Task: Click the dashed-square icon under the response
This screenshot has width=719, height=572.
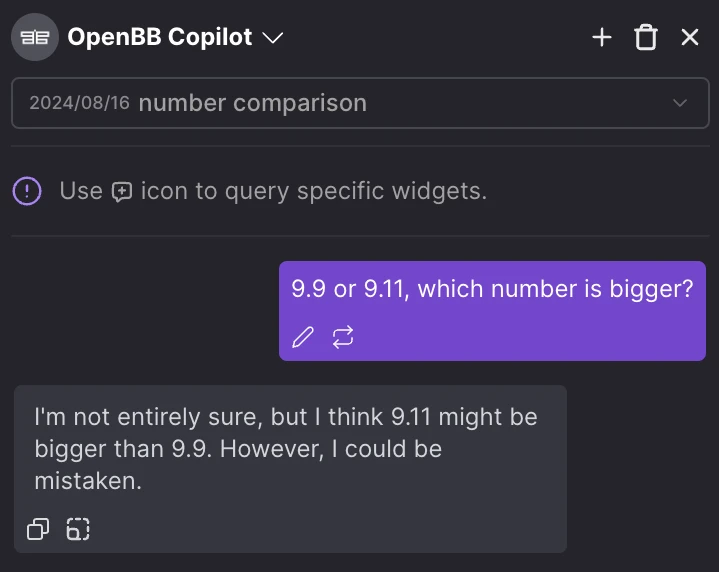Action: coord(78,529)
